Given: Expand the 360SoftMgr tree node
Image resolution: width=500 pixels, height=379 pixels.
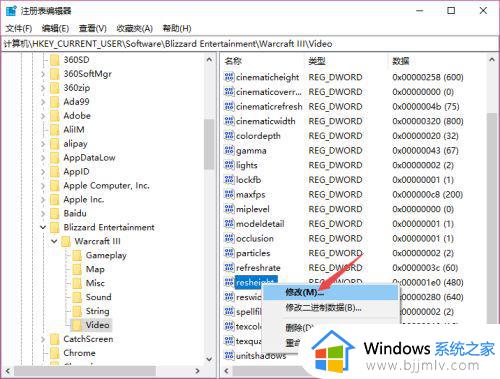Looking at the screenshot, I should coord(43,74).
